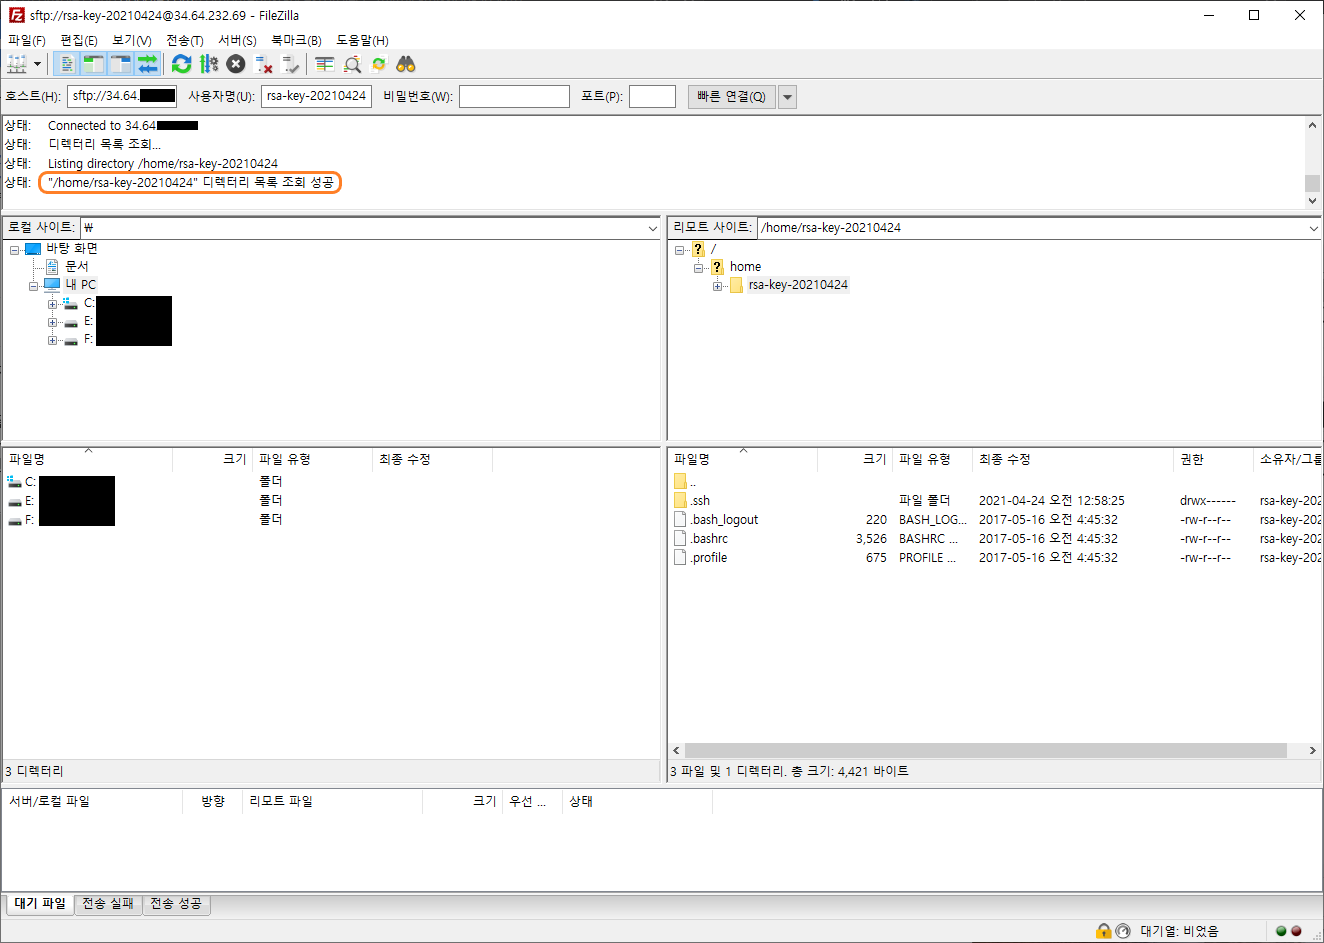Sort remote files by 권한 column
The width and height of the screenshot is (1324, 943).
click(1212, 459)
